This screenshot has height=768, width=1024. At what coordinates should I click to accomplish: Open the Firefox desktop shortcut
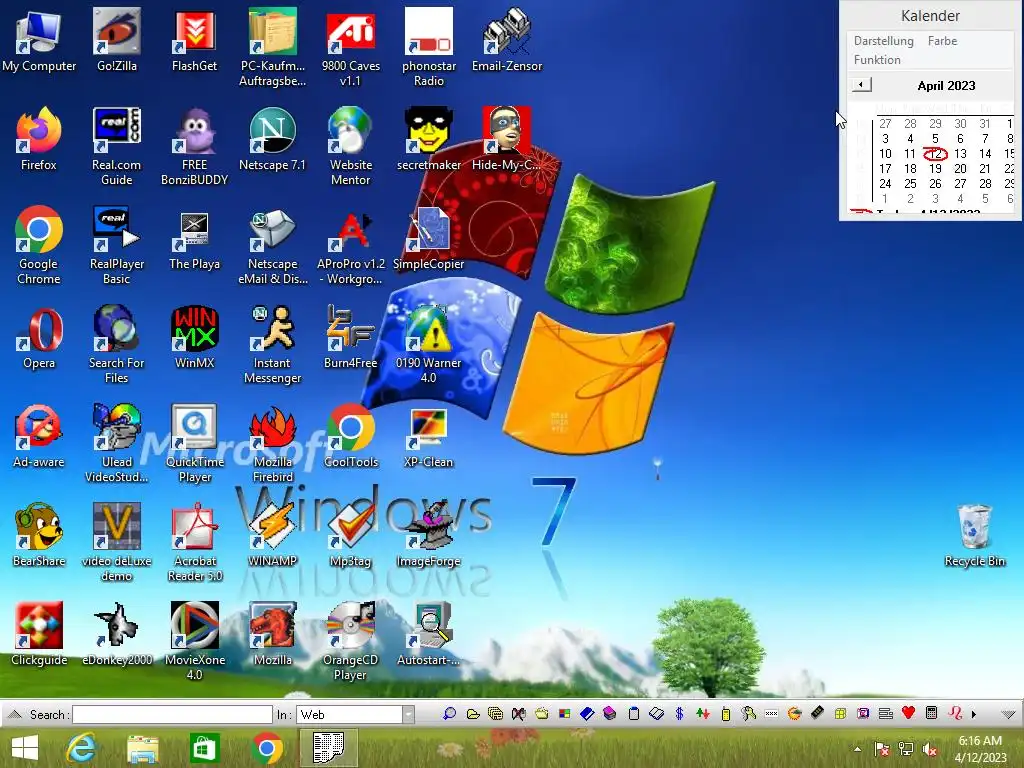(39, 139)
